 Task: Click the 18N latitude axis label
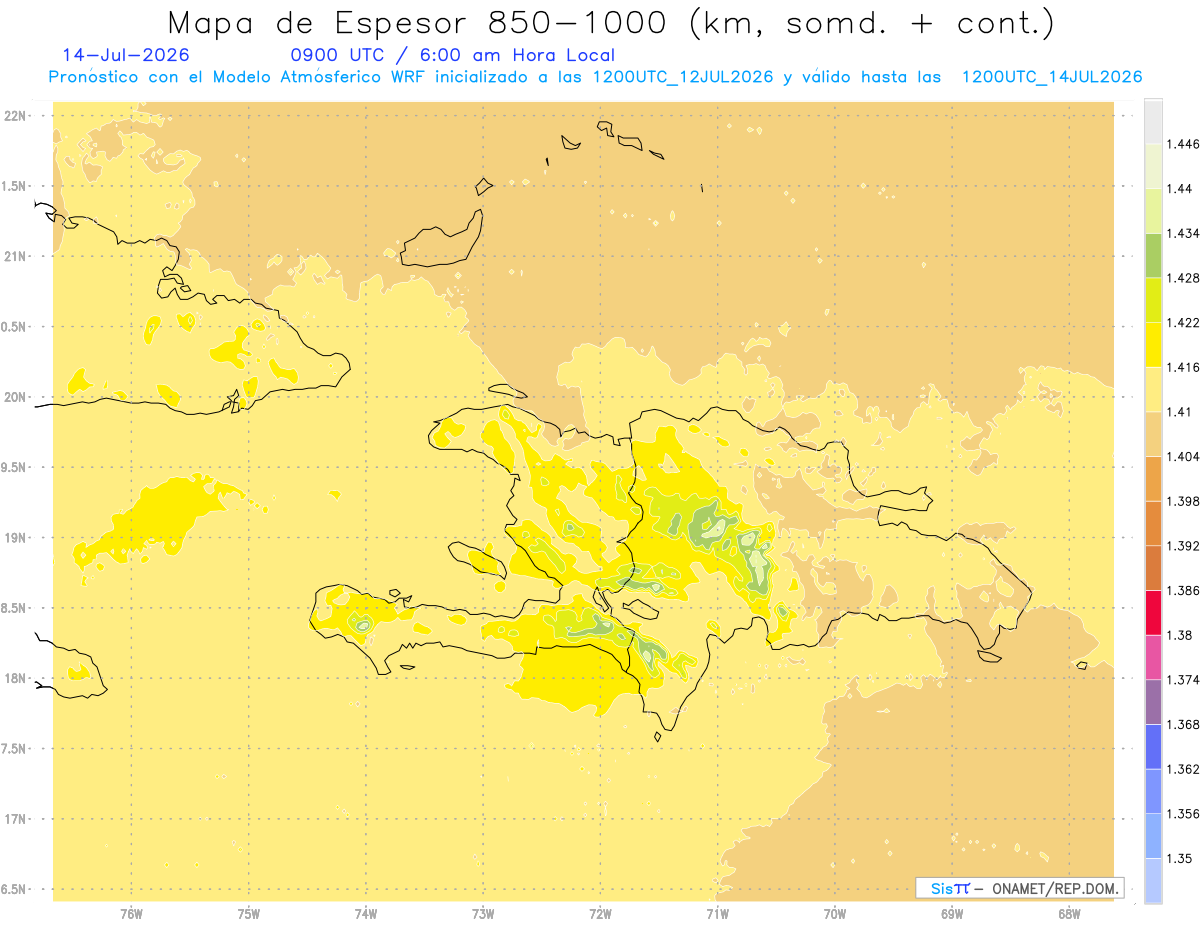[x=15, y=678]
